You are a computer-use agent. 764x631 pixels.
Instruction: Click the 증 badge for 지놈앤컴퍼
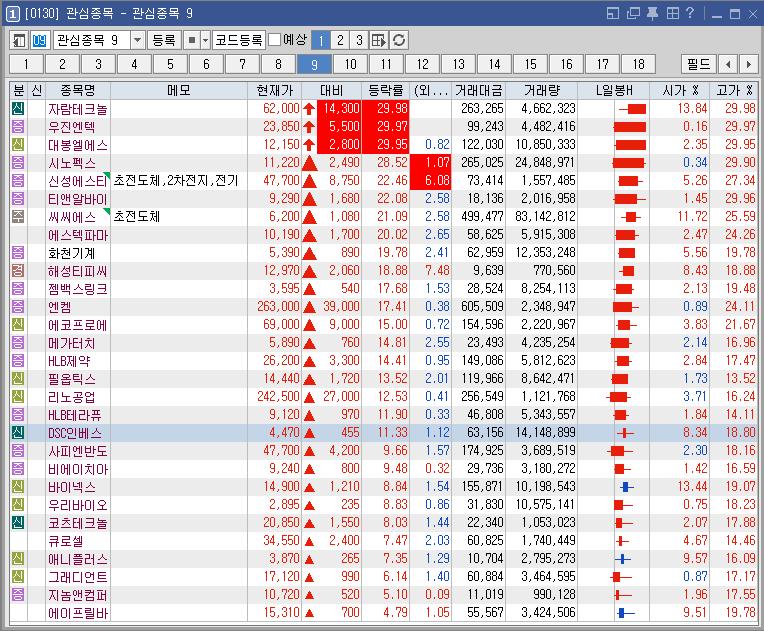18,594
